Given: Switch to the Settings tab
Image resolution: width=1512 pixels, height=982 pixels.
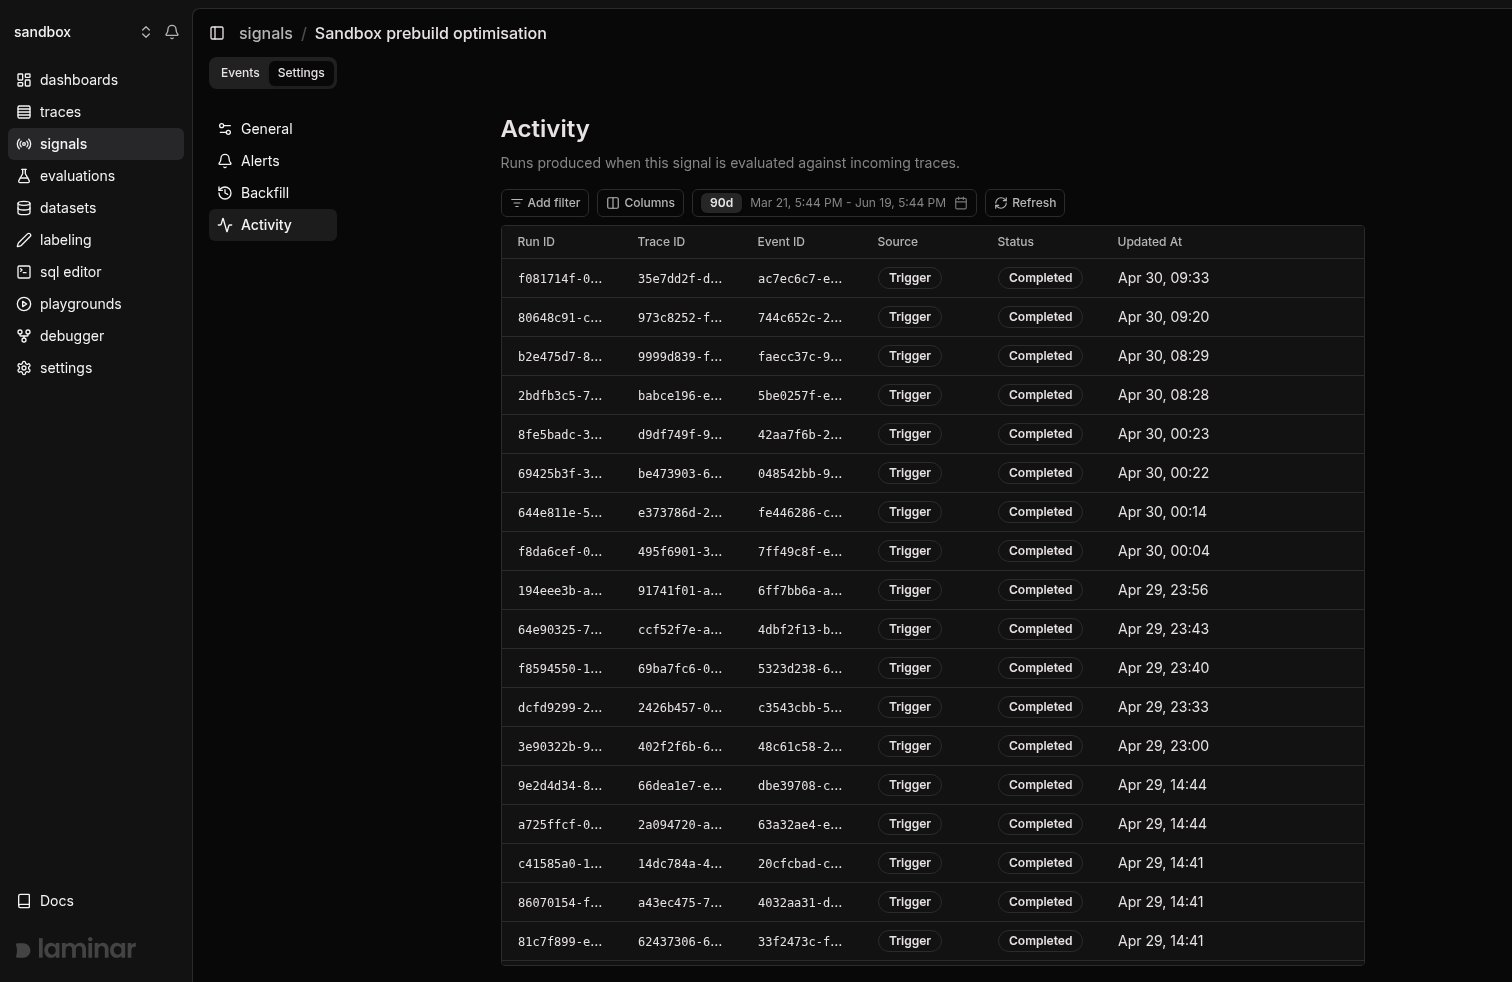Looking at the screenshot, I should (301, 73).
